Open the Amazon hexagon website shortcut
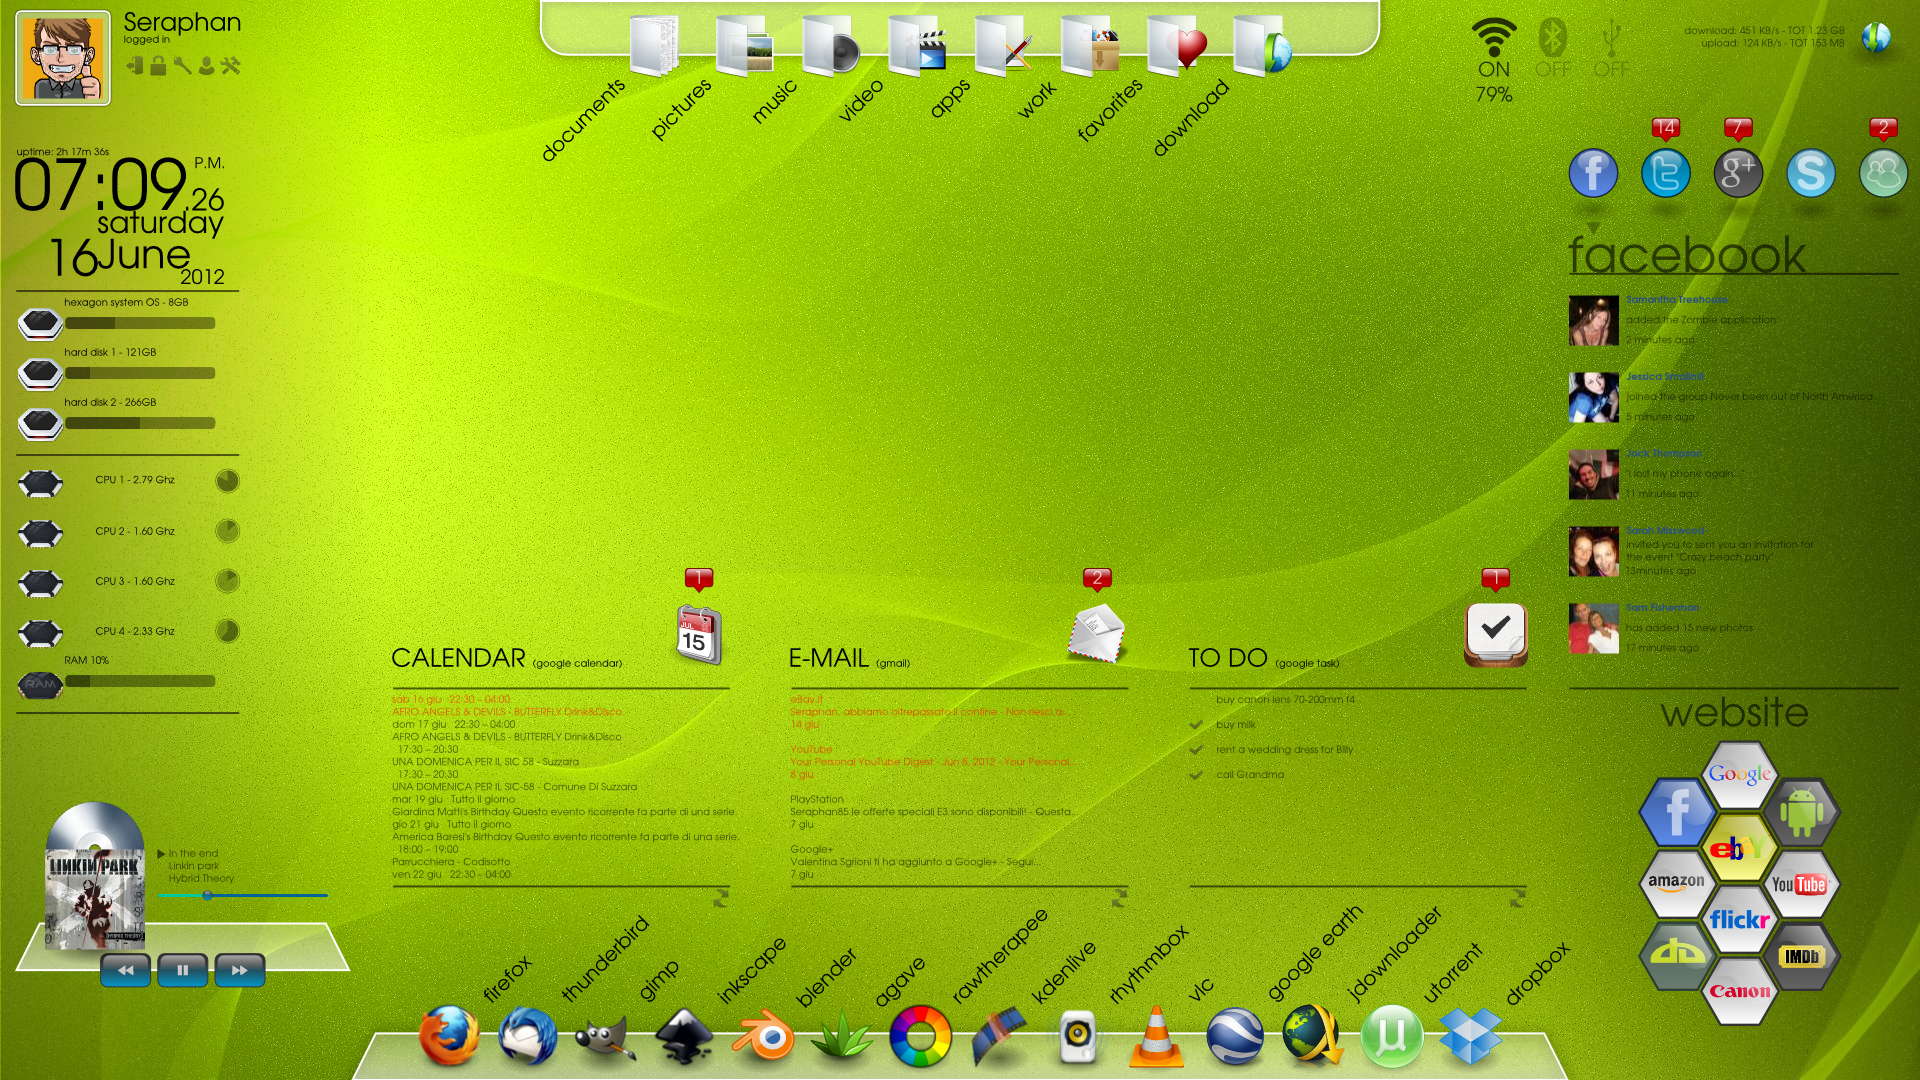The image size is (1920, 1080). pos(1677,883)
